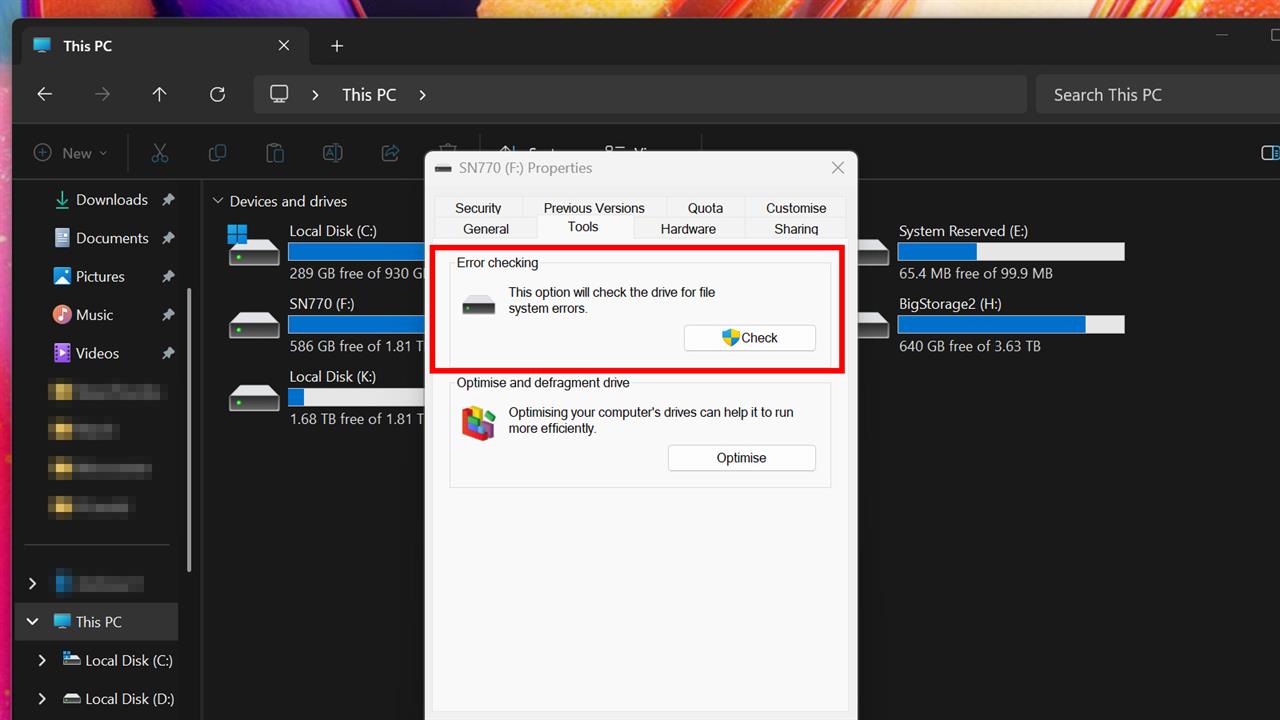Viewport: 1280px width, 720px height.
Task: Refresh the This PC view
Action: 217,94
